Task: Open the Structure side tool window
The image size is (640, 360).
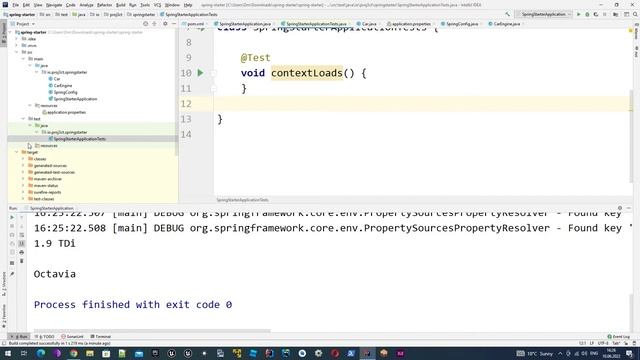Action: tap(4, 284)
